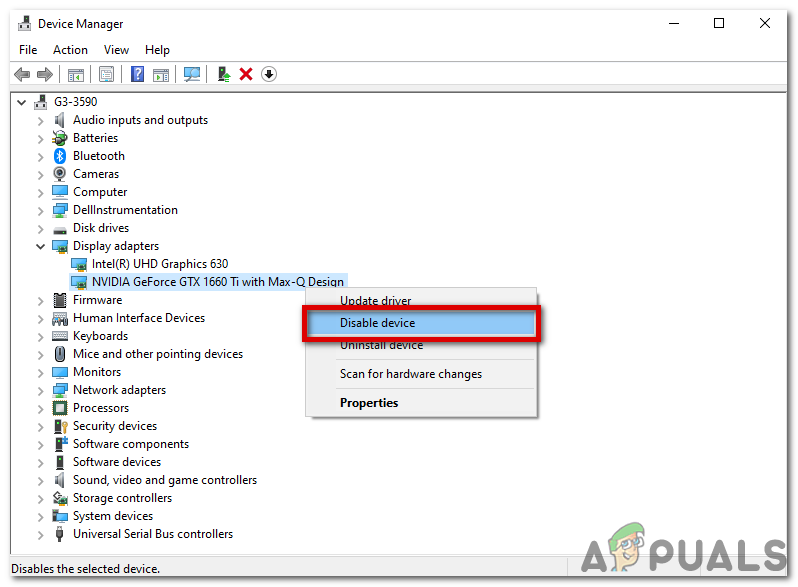Click the Properties sheet toolbar icon
798x587 pixels.
[x=106, y=74]
